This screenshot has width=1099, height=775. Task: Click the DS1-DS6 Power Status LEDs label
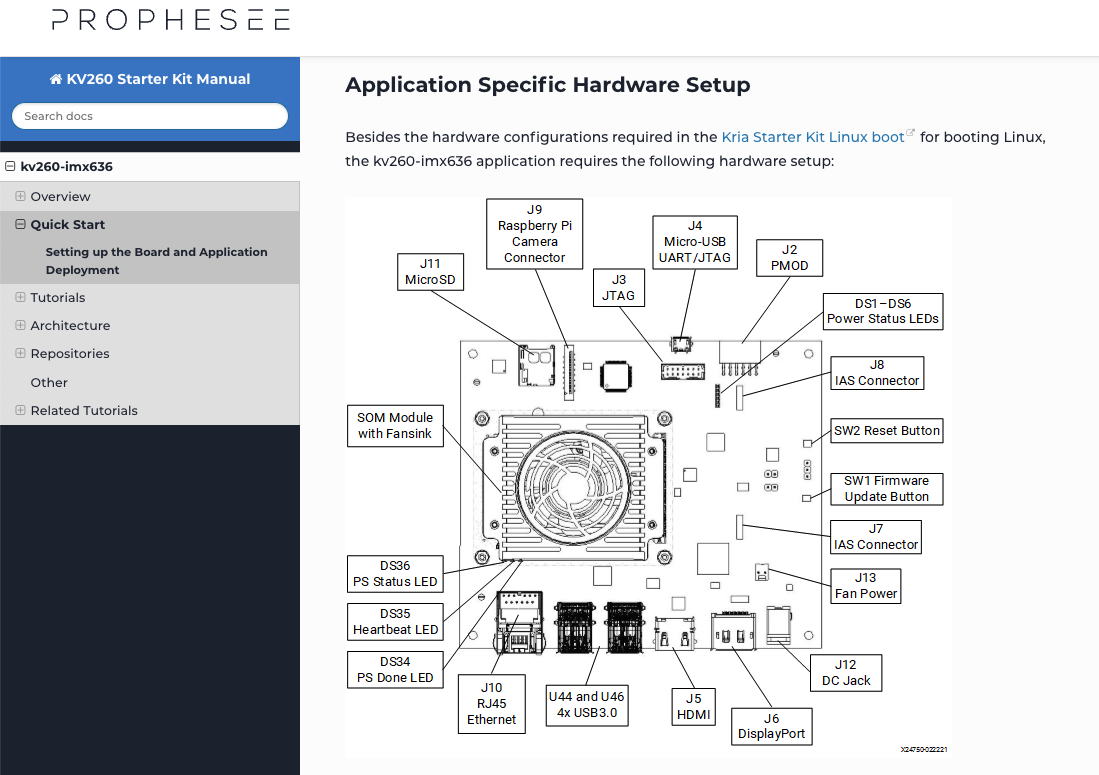(883, 311)
